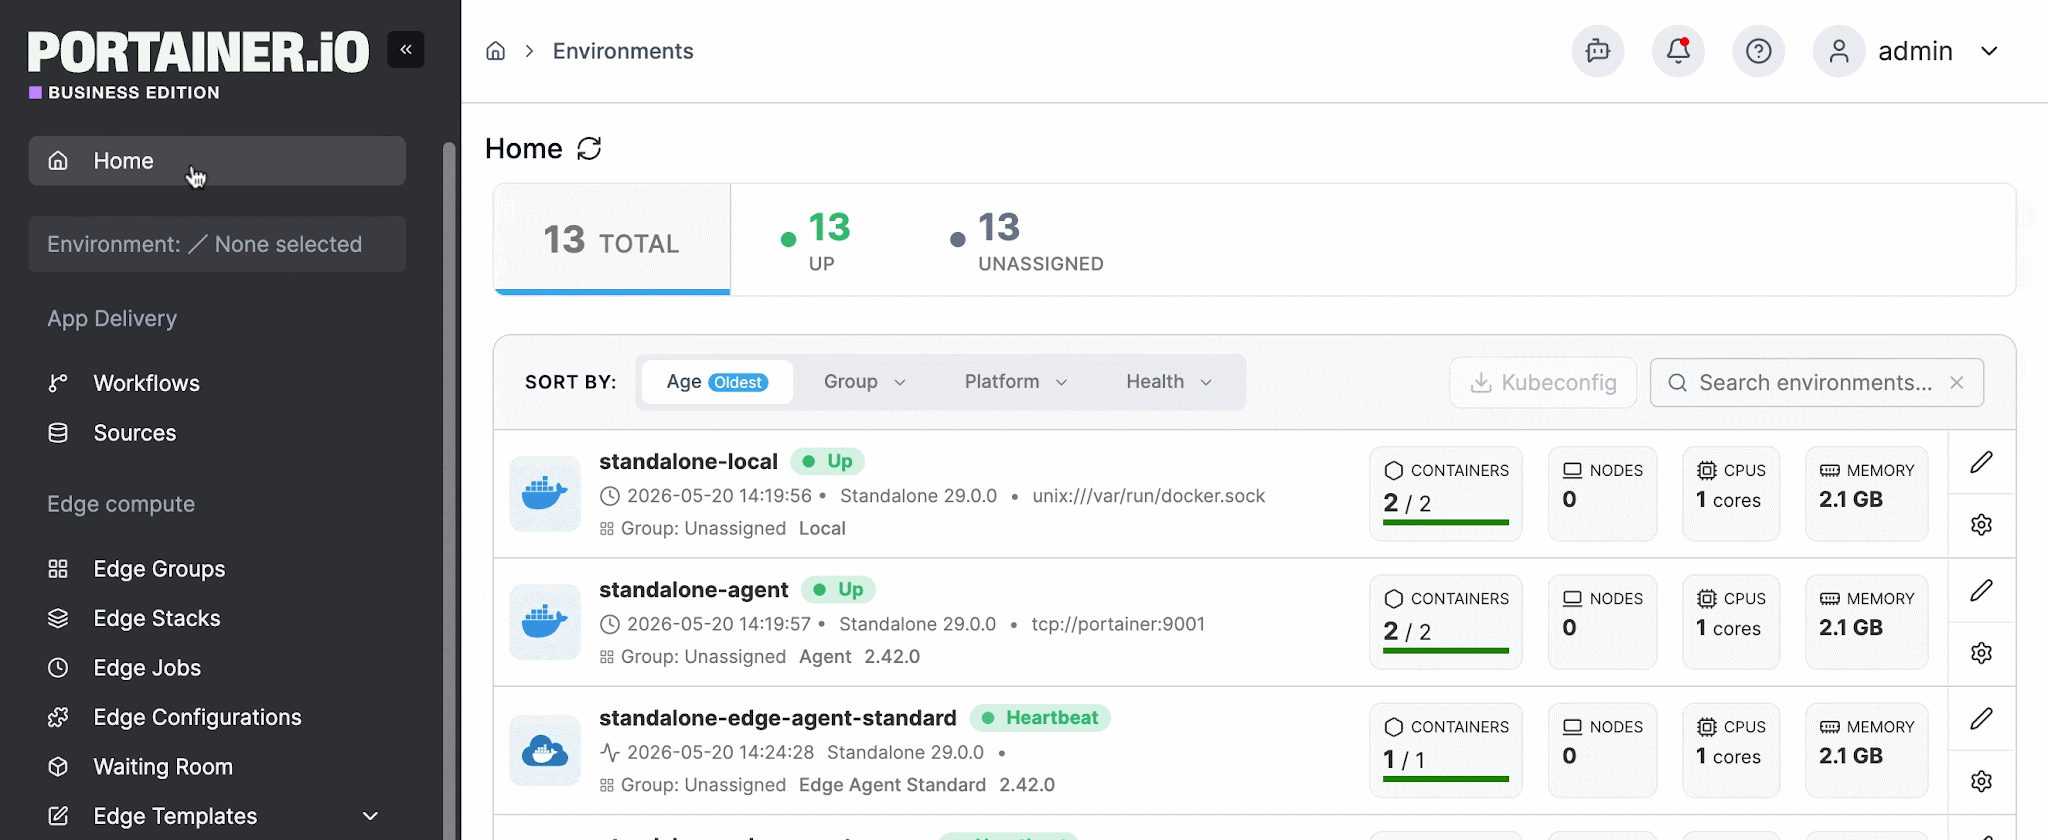Image resolution: width=2048 pixels, height=840 pixels.
Task: Open the help question-mark icon
Action: (1758, 51)
